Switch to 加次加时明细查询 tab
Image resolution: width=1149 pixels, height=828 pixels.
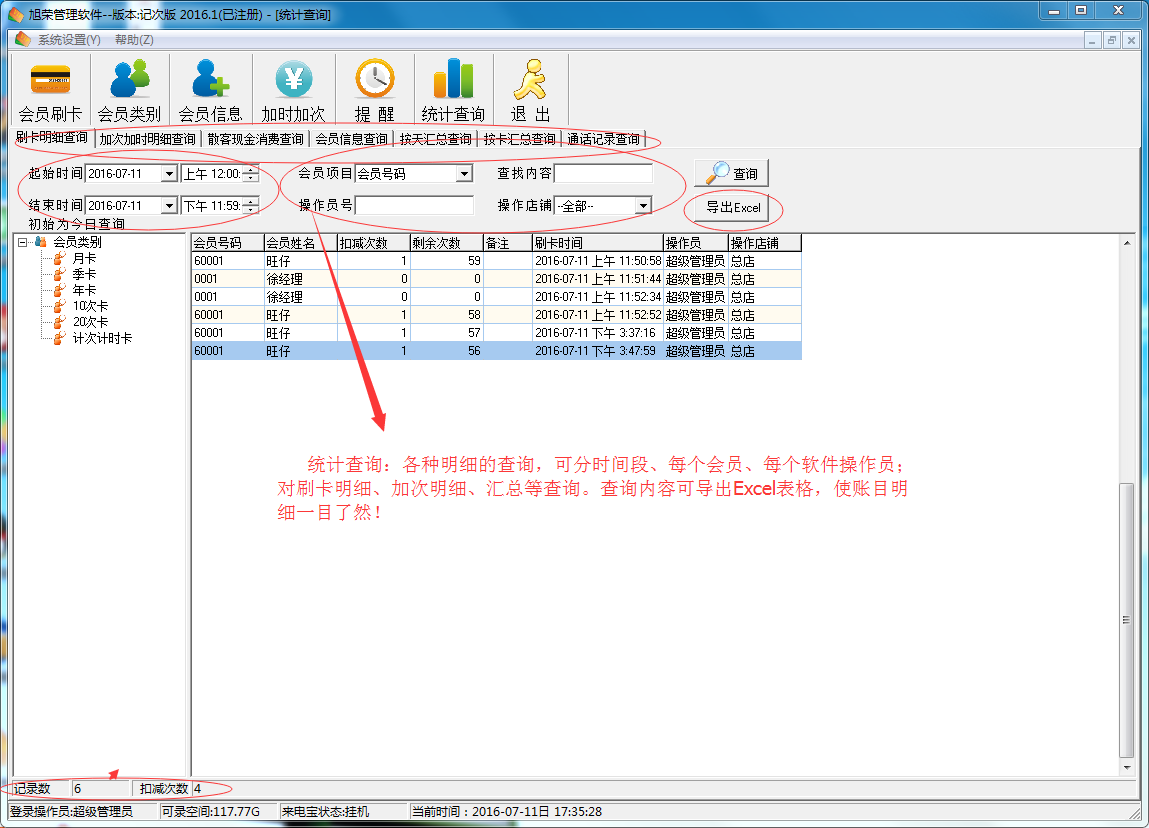(147, 139)
